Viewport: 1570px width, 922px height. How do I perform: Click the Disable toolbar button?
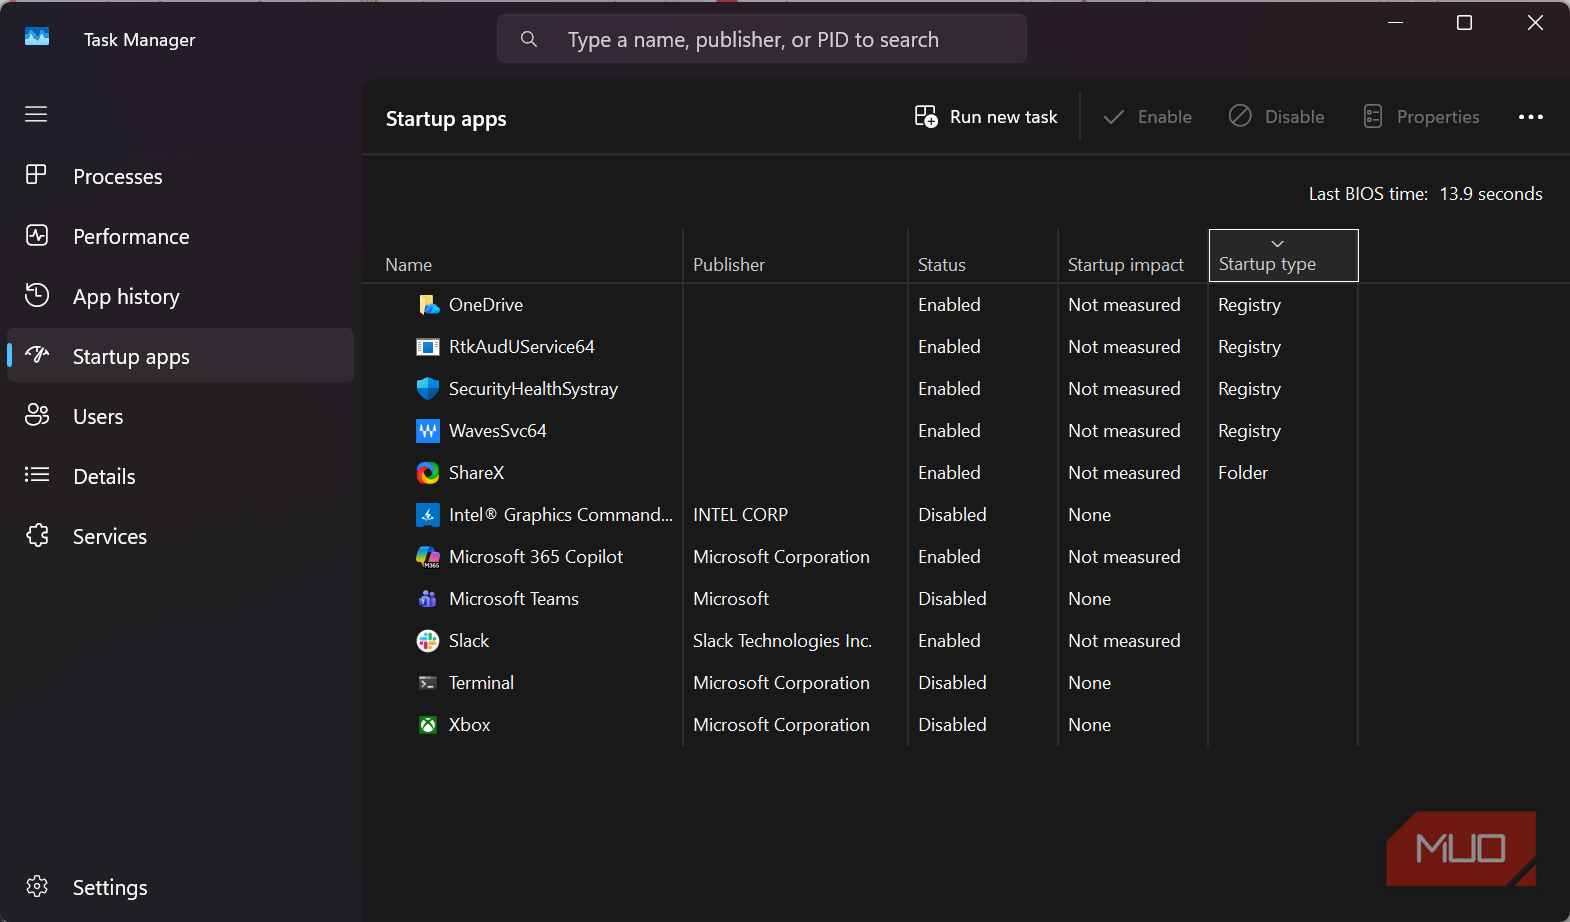pyautogui.click(x=1276, y=117)
